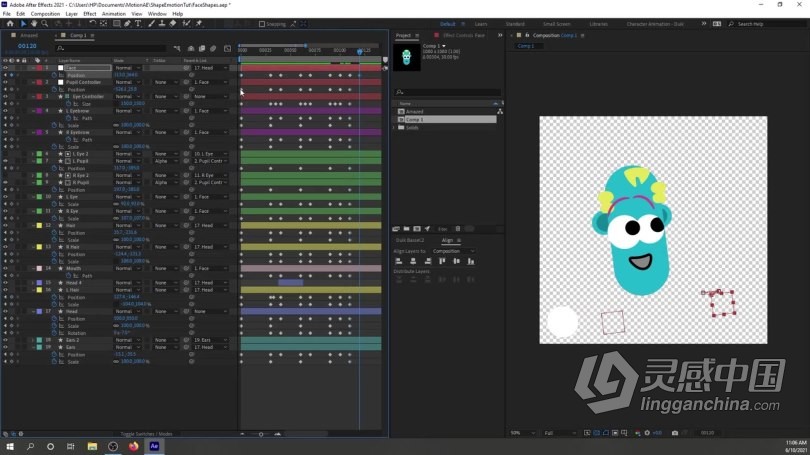Click the new composition icon in Project panel

click(x=417, y=229)
